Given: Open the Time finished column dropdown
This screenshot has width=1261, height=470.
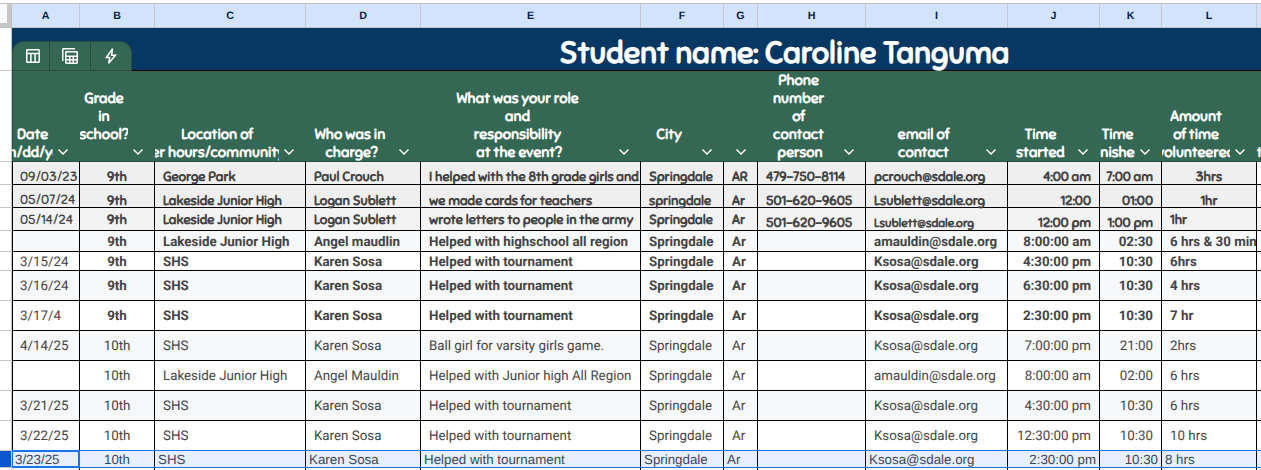Looking at the screenshot, I should (x=1145, y=152).
